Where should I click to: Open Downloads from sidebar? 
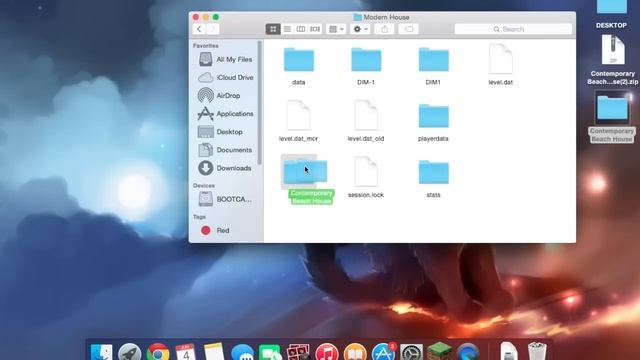225,168
